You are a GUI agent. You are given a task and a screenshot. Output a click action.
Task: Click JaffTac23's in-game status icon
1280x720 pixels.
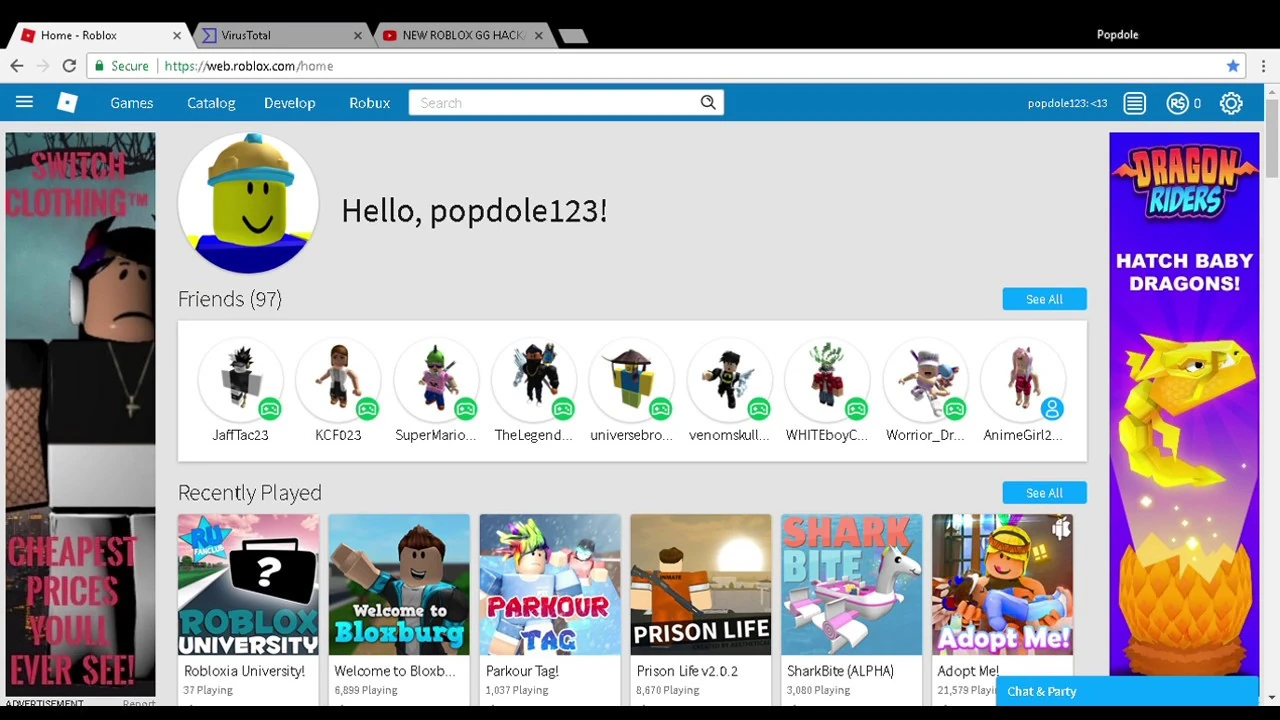click(x=269, y=409)
